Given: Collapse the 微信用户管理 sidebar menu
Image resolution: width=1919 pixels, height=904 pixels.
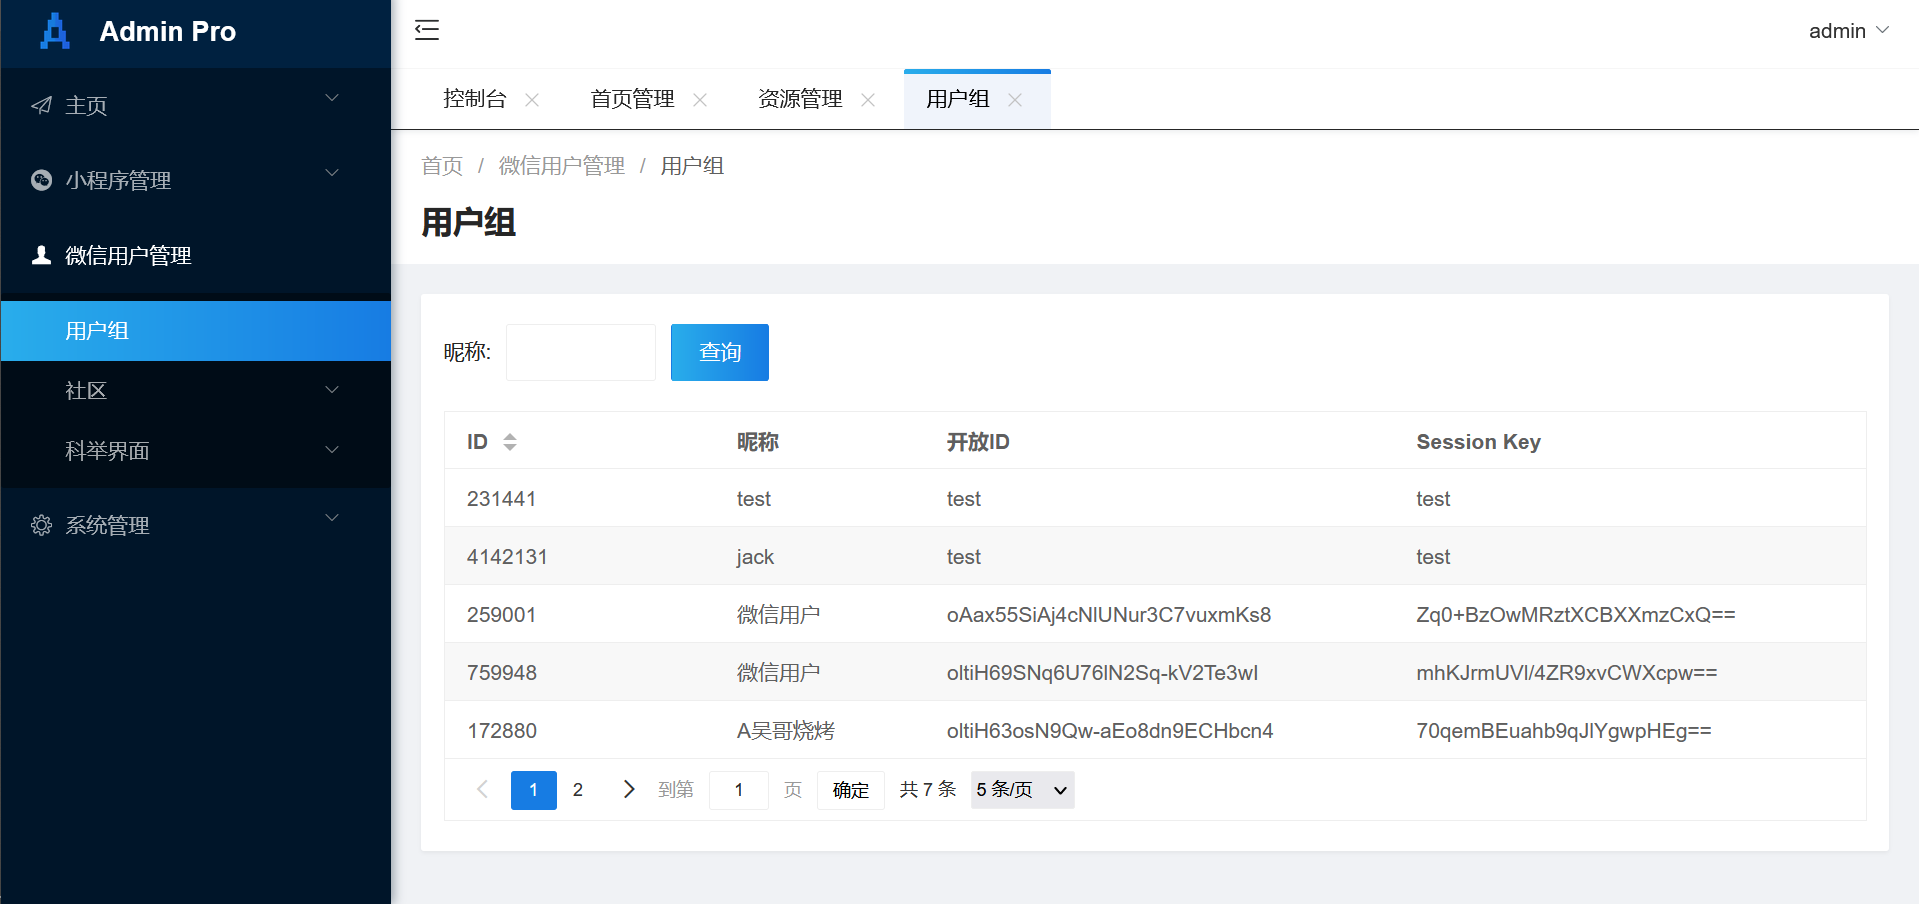Looking at the screenshot, I should point(196,255).
